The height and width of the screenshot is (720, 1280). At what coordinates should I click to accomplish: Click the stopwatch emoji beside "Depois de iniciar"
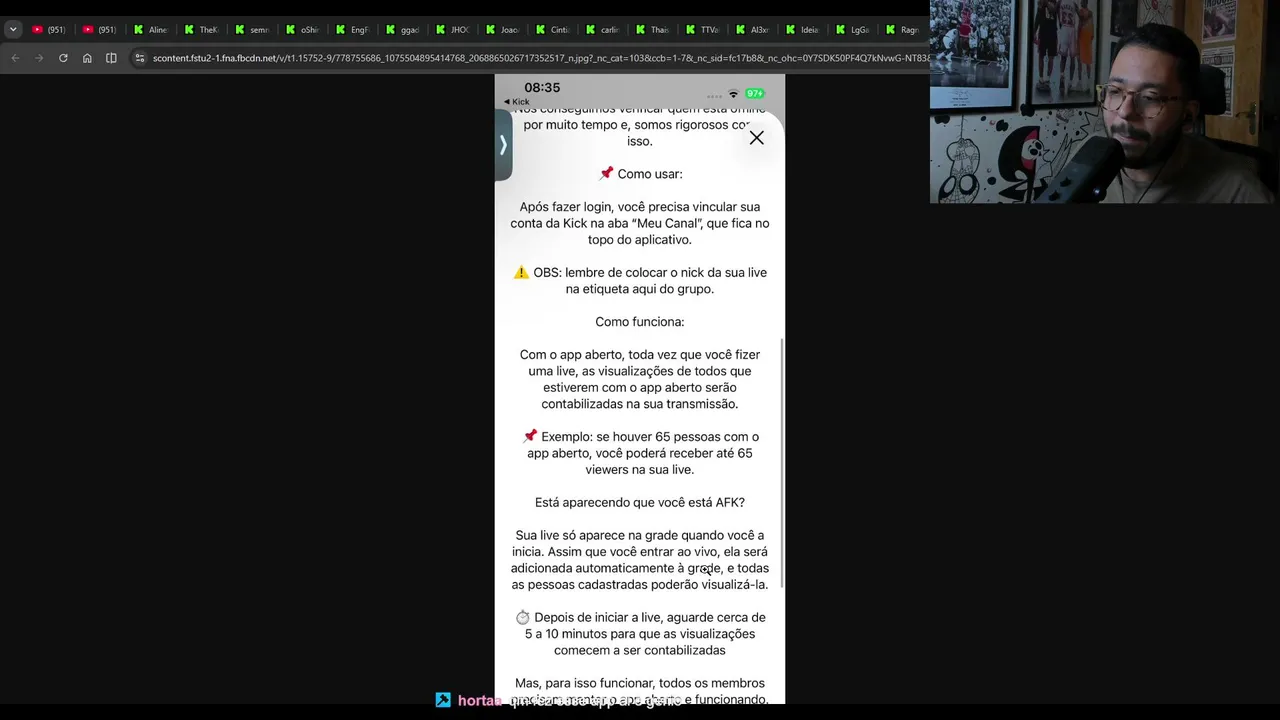pos(522,618)
